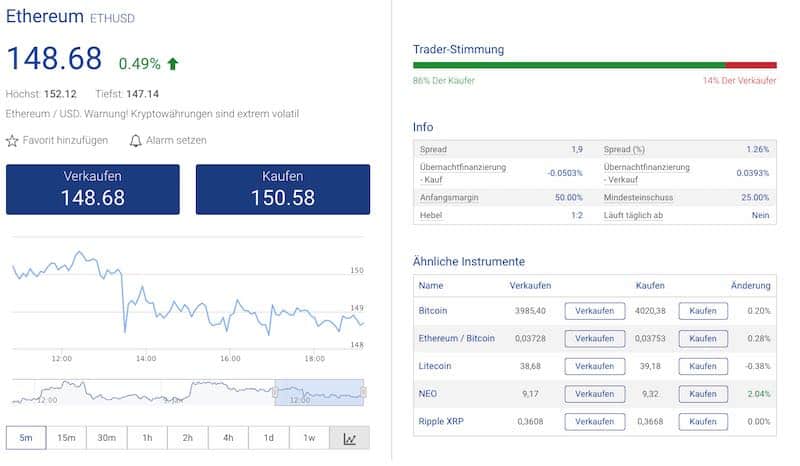The image size is (800, 466).
Task: Click the green buyers portion of sentiment bar
Action: 569,65
